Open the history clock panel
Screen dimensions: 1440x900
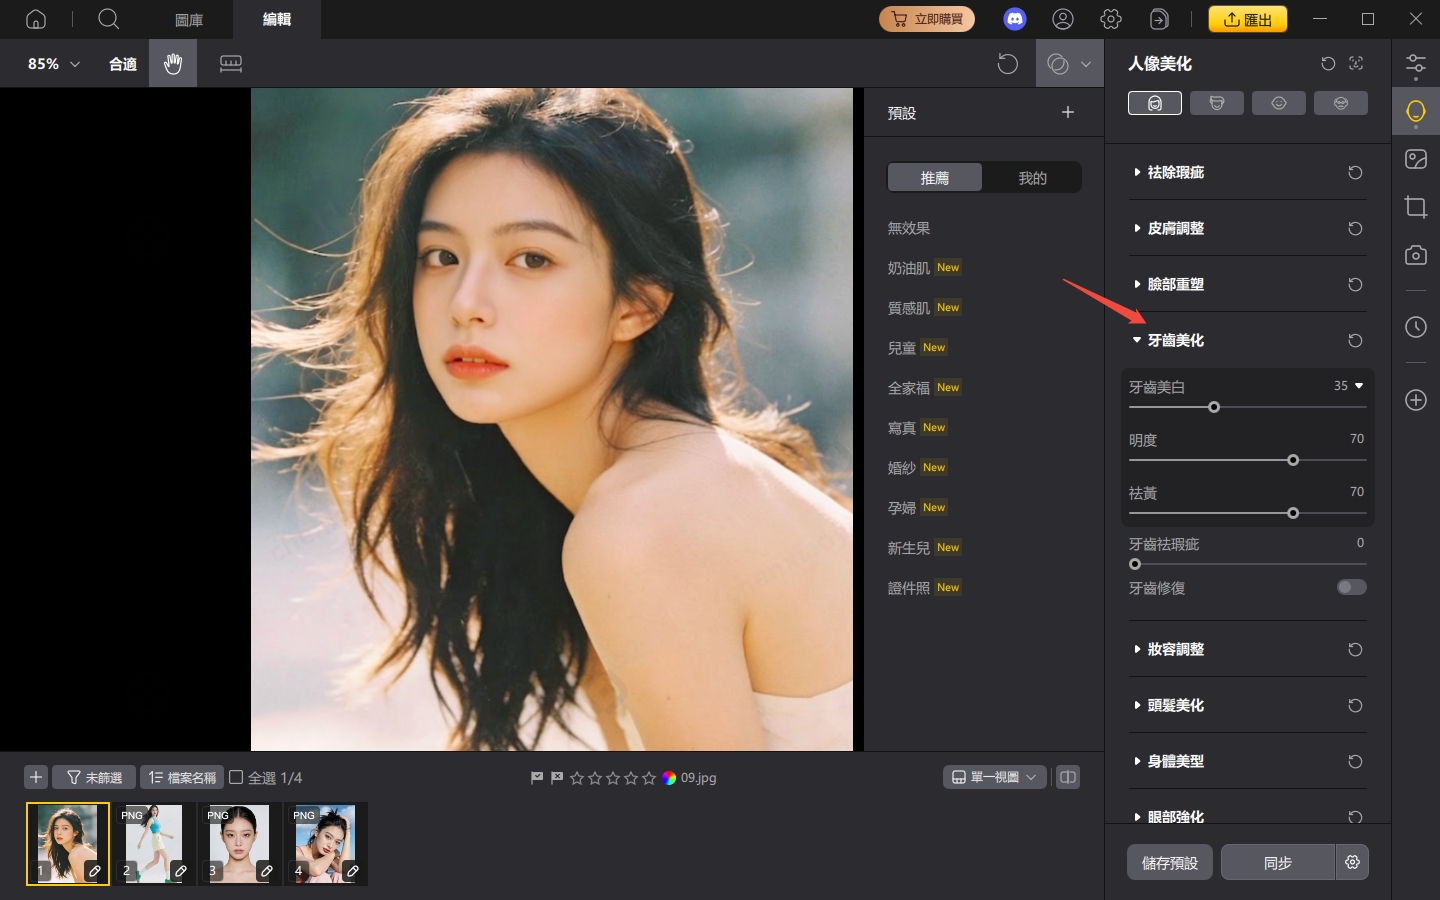pyautogui.click(x=1415, y=327)
